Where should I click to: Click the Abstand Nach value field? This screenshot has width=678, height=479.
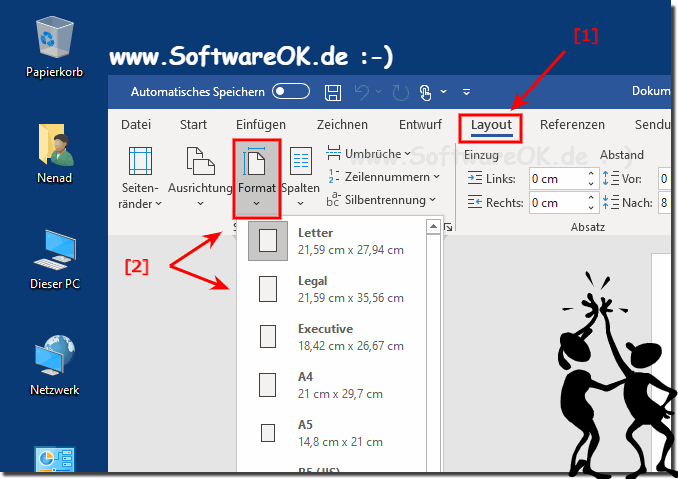(665, 203)
